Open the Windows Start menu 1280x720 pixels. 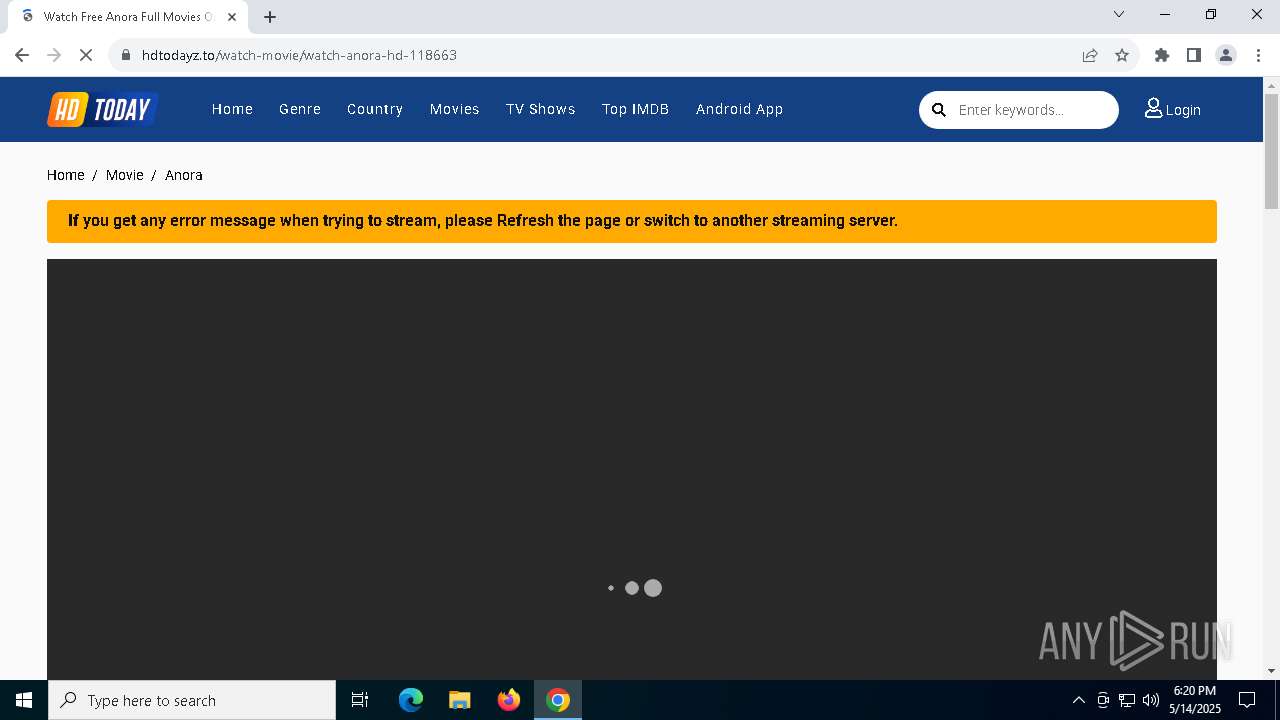[24, 700]
